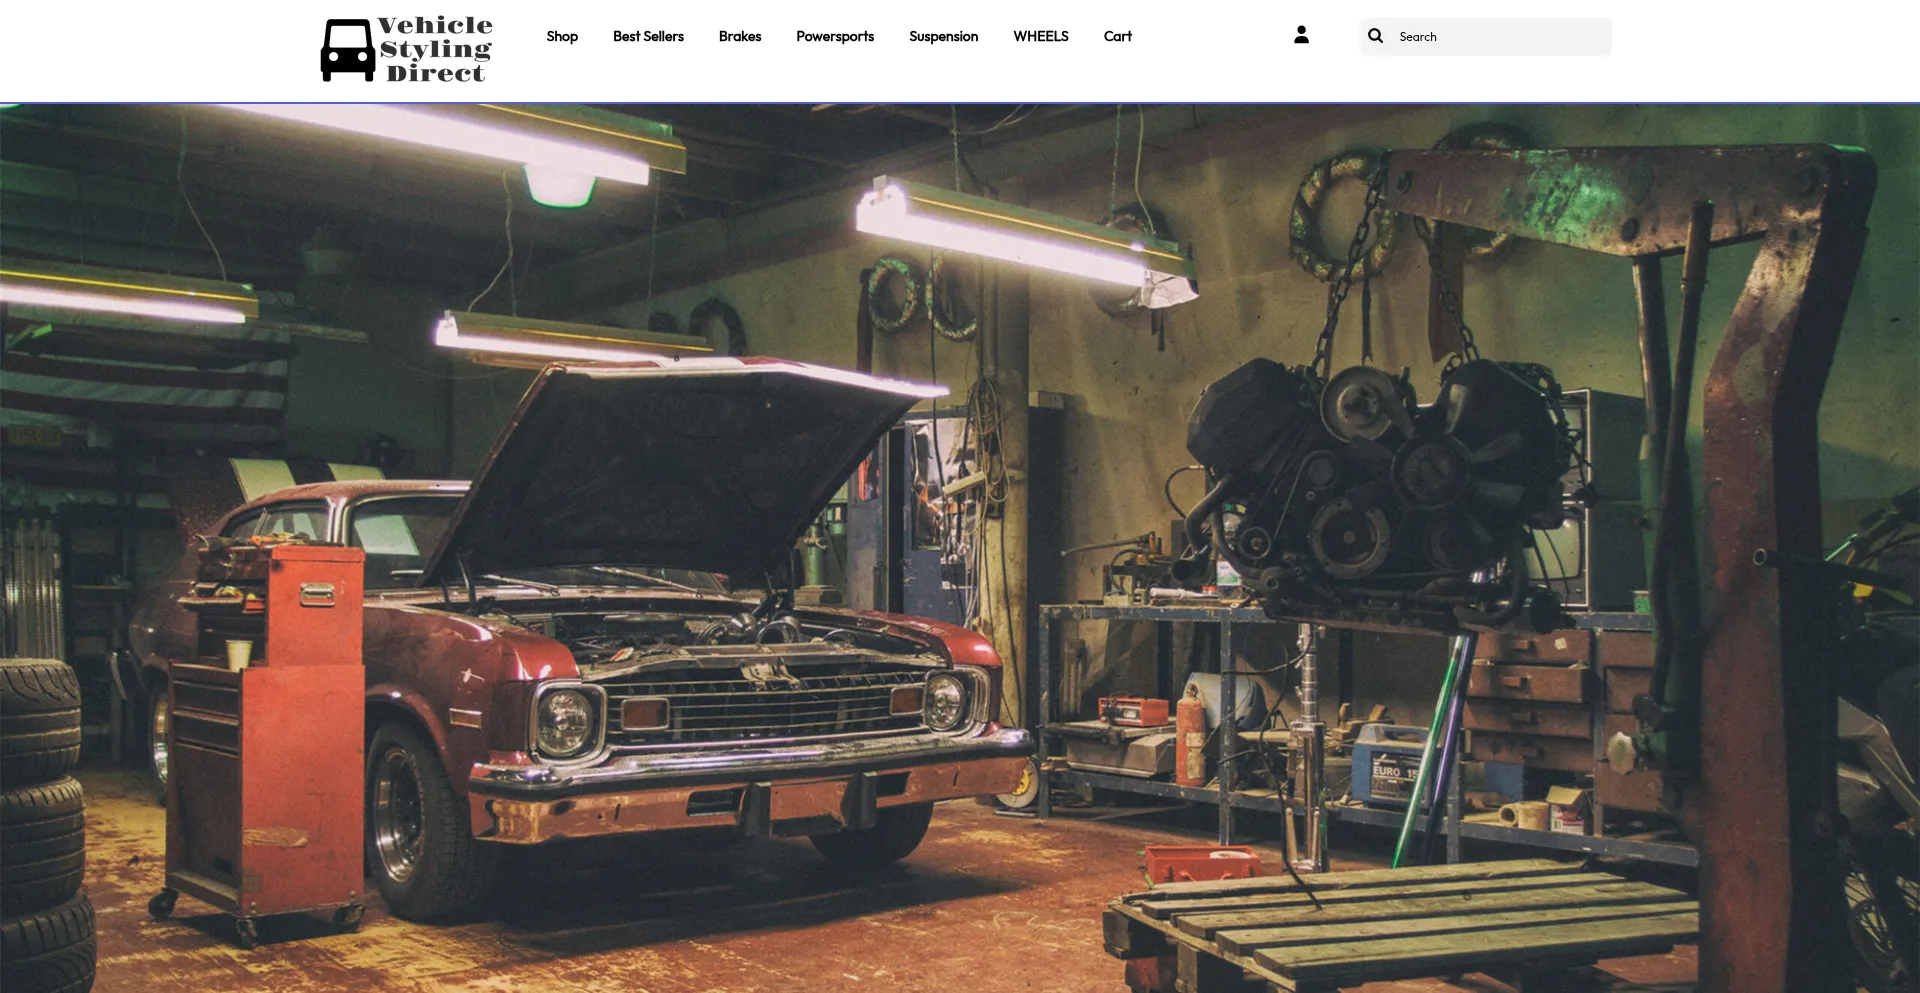Select Brakes in the navigation bar

pyautogui.click(x=740, y=36)
